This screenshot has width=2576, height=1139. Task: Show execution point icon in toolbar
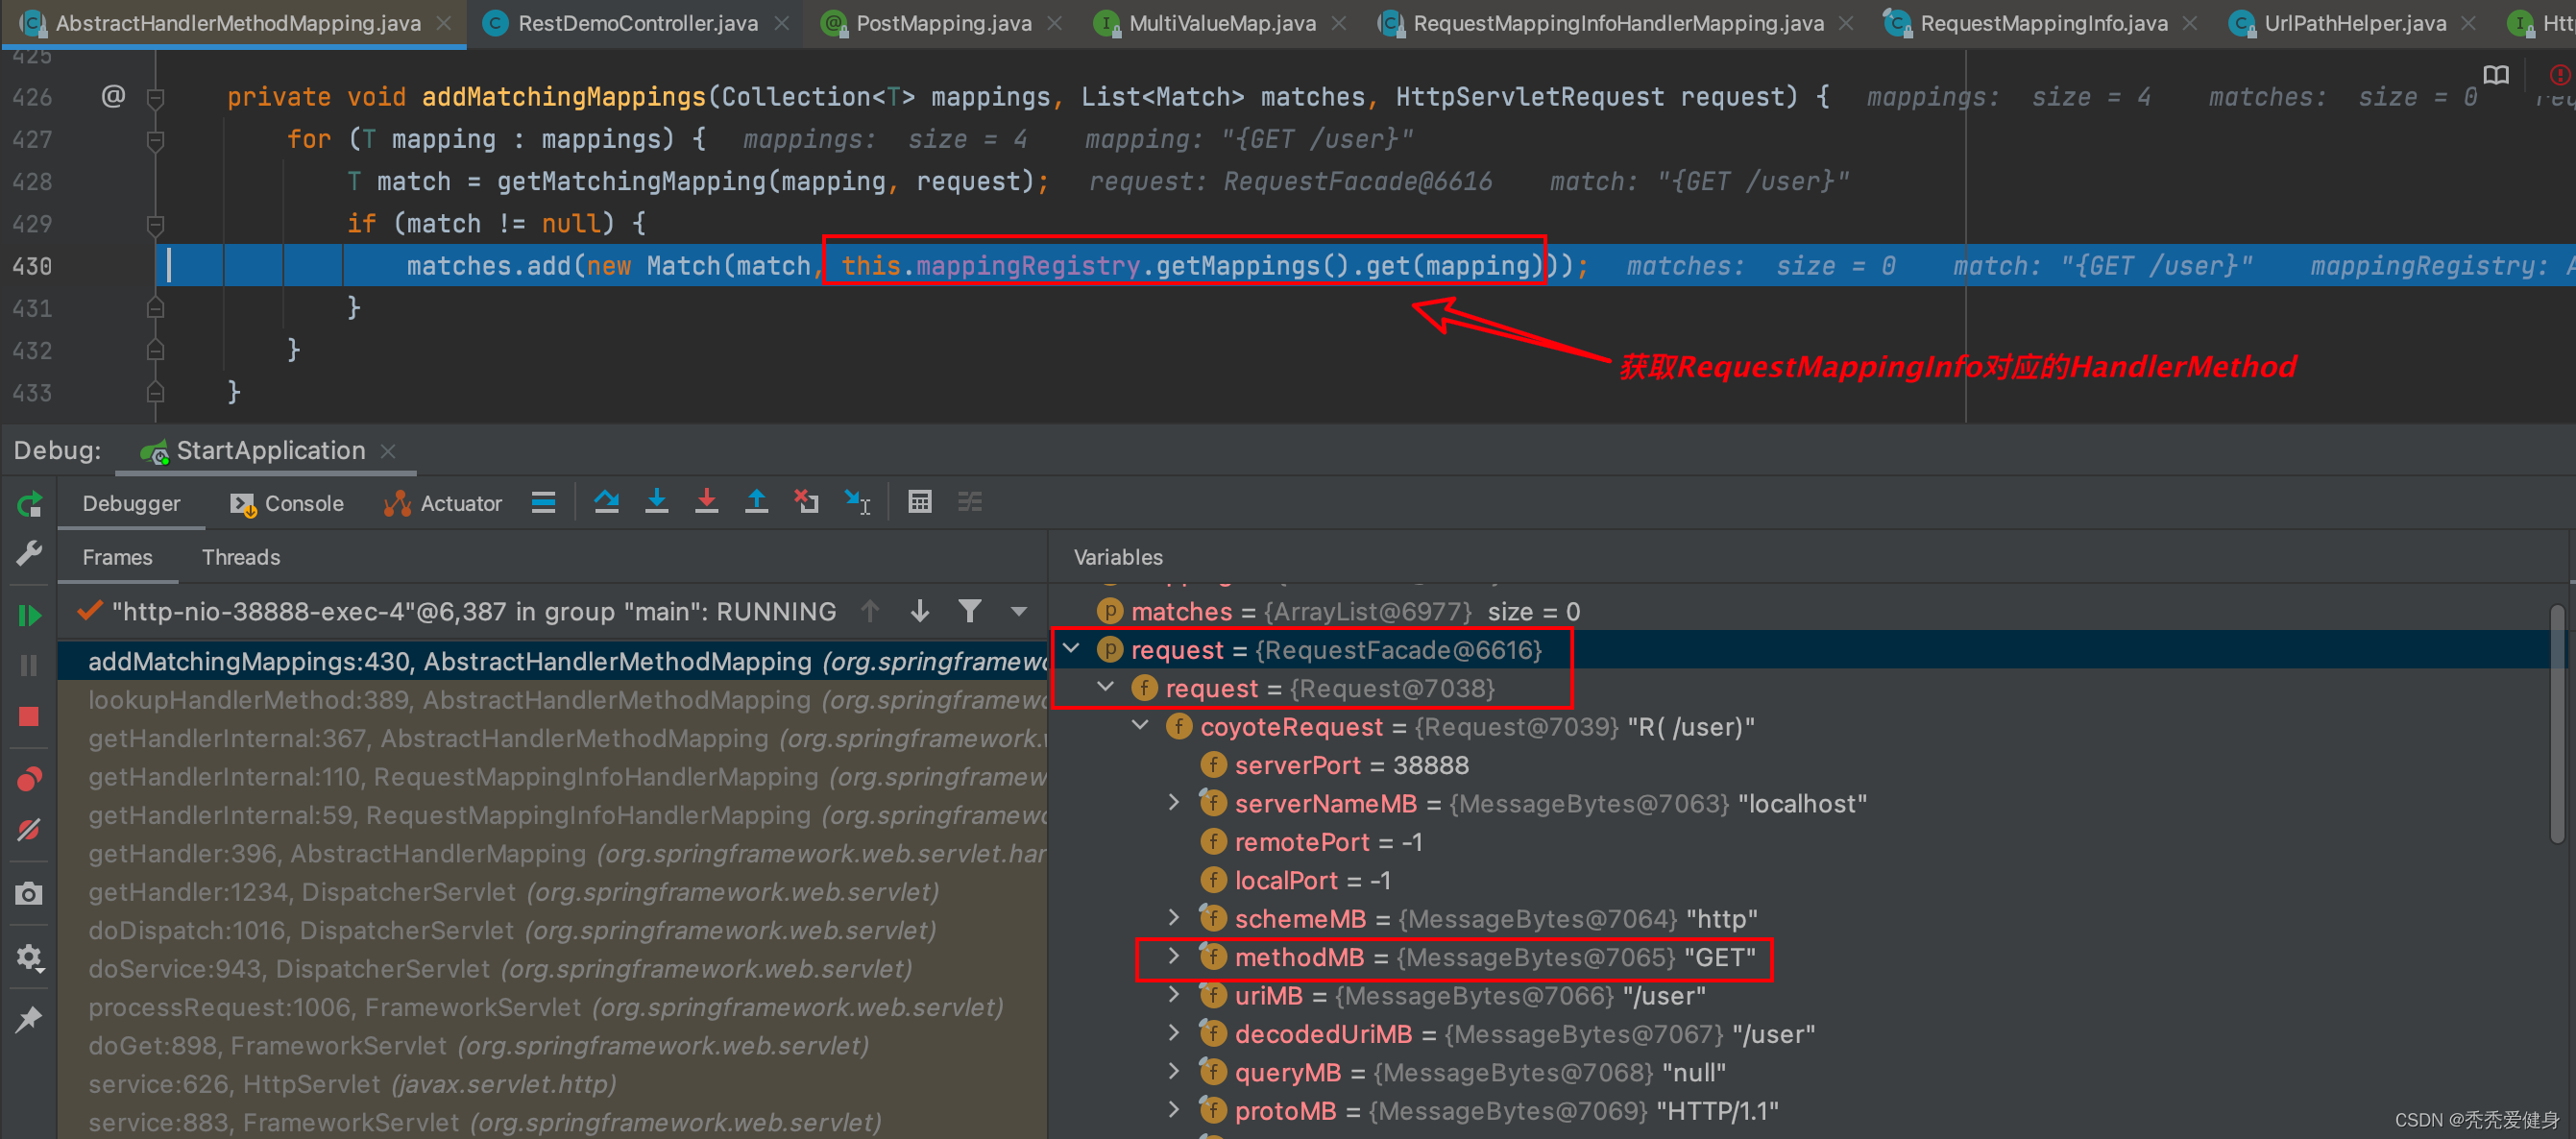543,502
